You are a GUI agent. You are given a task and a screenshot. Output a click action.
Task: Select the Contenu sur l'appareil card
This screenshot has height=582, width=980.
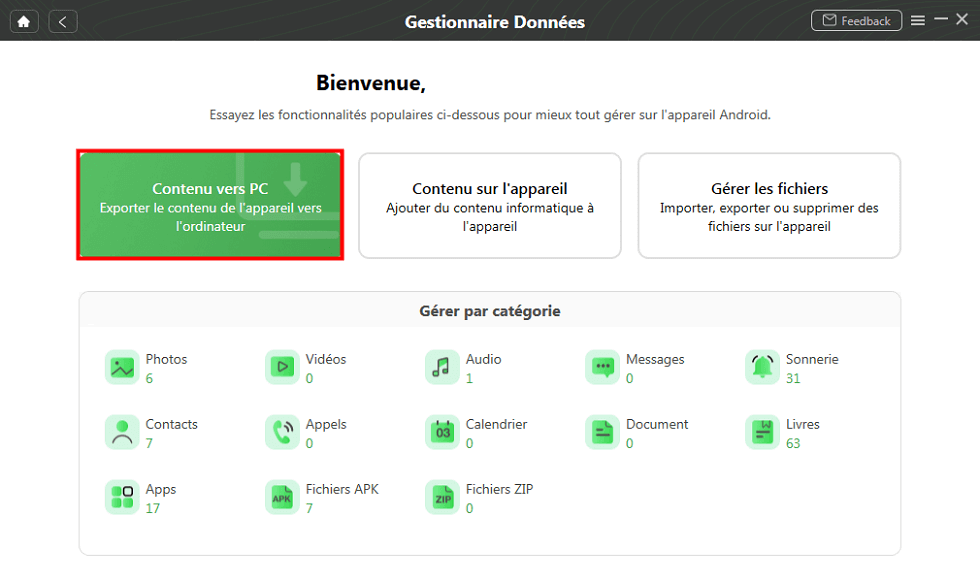(x=490, y=206)
